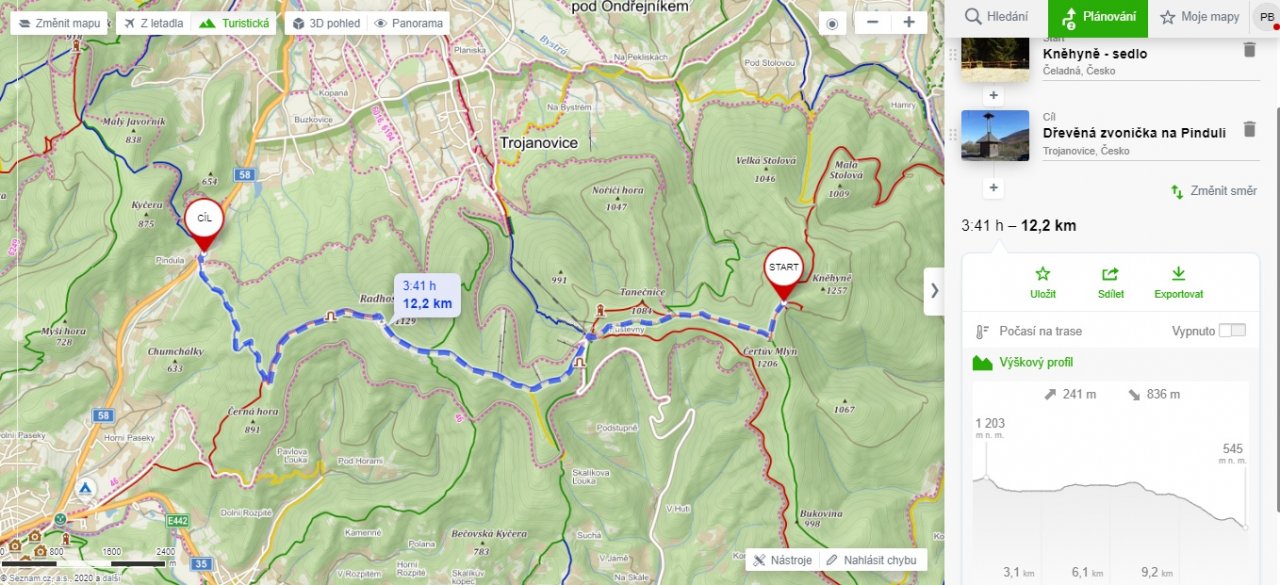Open the Nástroje tools button
Image resolution: width=1280 pixels, height=585 pixels.
pyautogui.click(x=783, y=560)
